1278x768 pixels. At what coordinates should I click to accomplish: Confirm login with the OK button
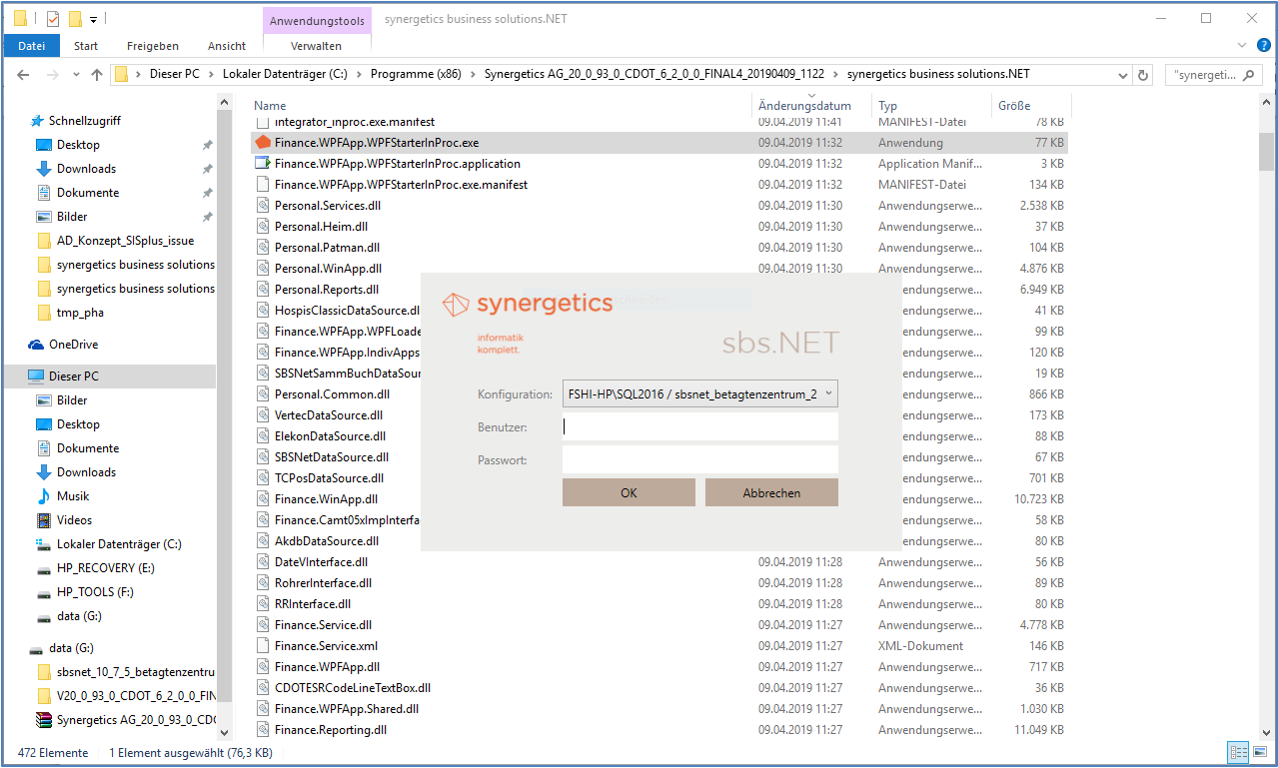click(x=628, y=492)
